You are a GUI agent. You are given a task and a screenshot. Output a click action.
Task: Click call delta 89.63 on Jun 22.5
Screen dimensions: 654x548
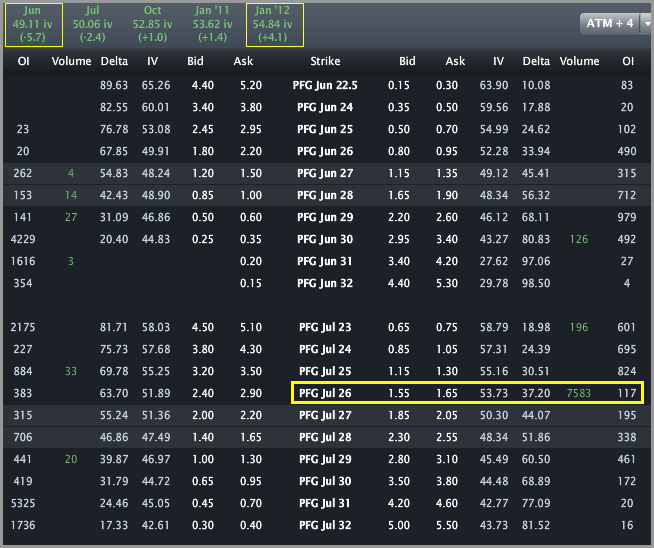point(114,85)
